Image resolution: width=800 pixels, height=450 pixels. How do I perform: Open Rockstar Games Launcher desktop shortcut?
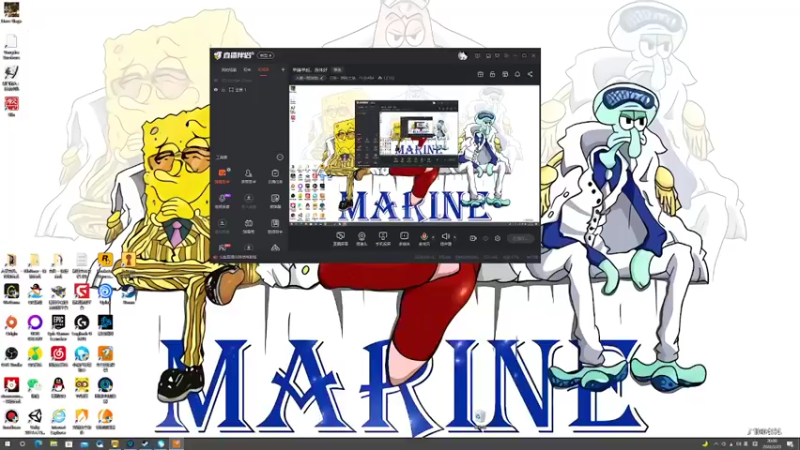(x=105, y=263)
